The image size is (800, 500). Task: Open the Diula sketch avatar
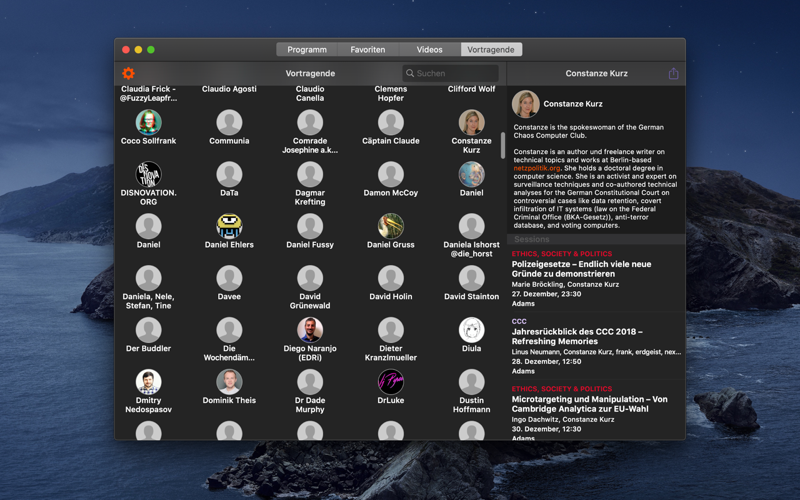pyautogui.click(x=471, y=330)
